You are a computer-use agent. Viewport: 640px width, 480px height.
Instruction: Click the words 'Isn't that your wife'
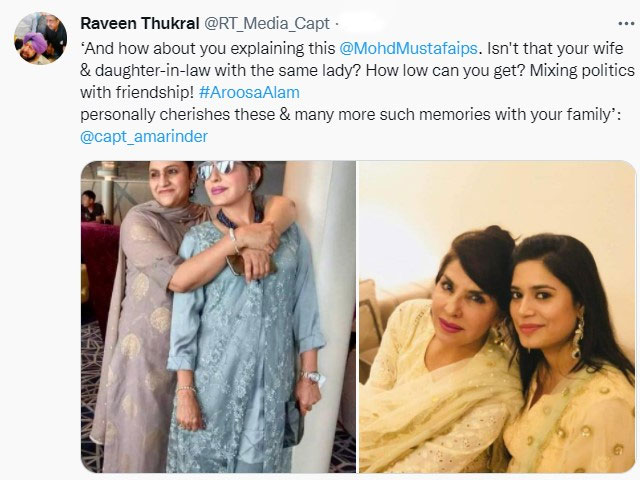pyautogui.click(x=555, y=49)
